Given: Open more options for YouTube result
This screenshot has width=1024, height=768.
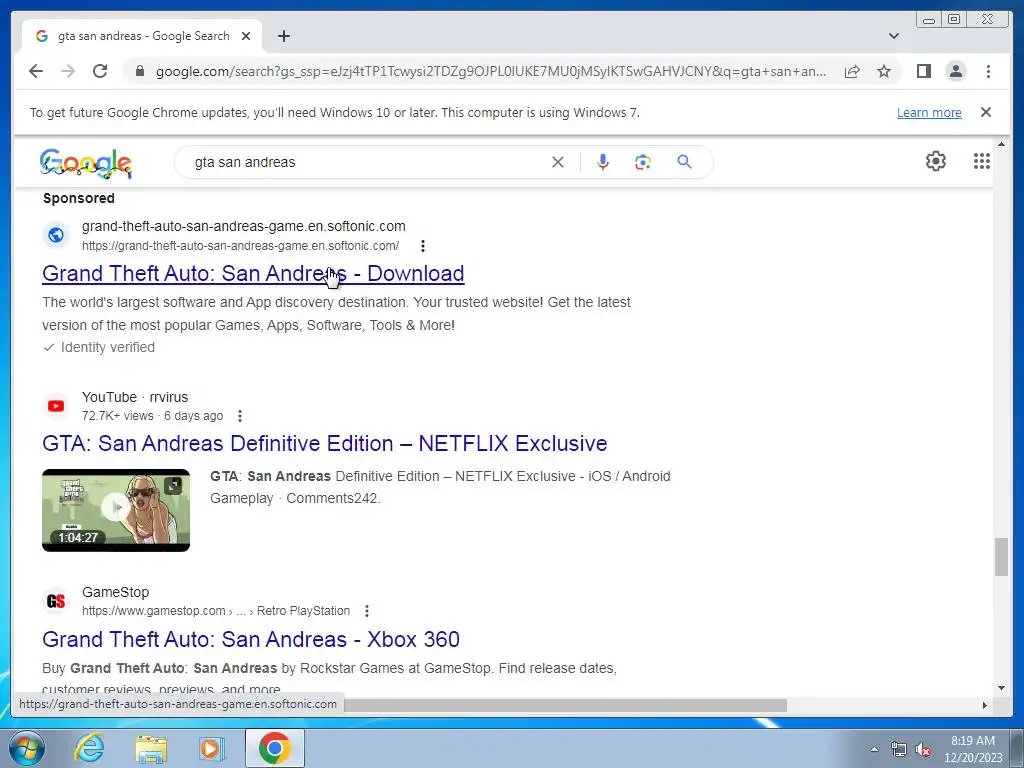Looking at the screenshot, I should click(x=240, y=416).
